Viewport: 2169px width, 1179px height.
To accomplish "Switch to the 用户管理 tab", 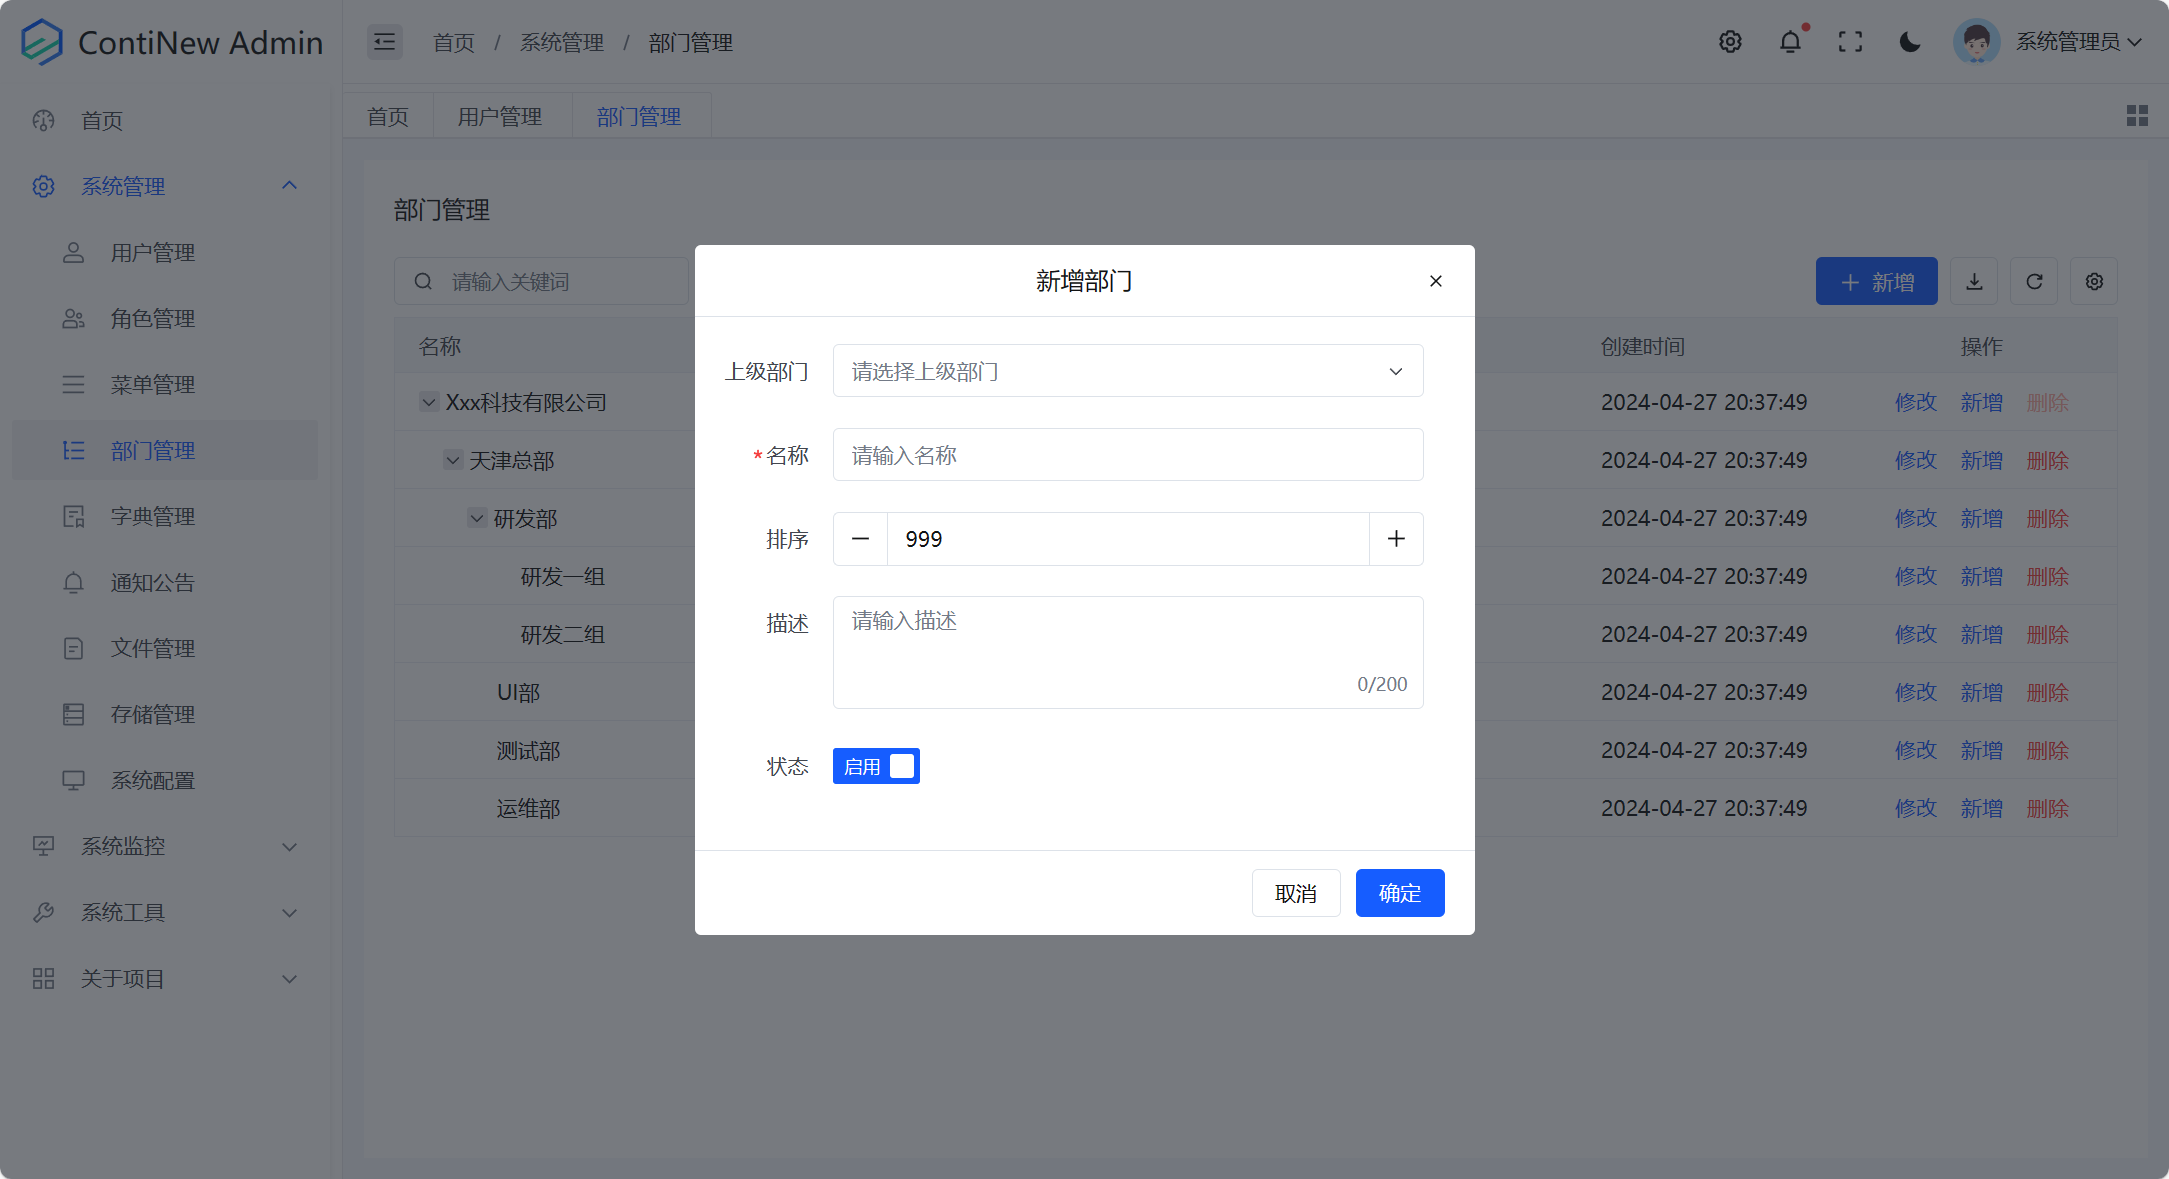I will (499, 115).
